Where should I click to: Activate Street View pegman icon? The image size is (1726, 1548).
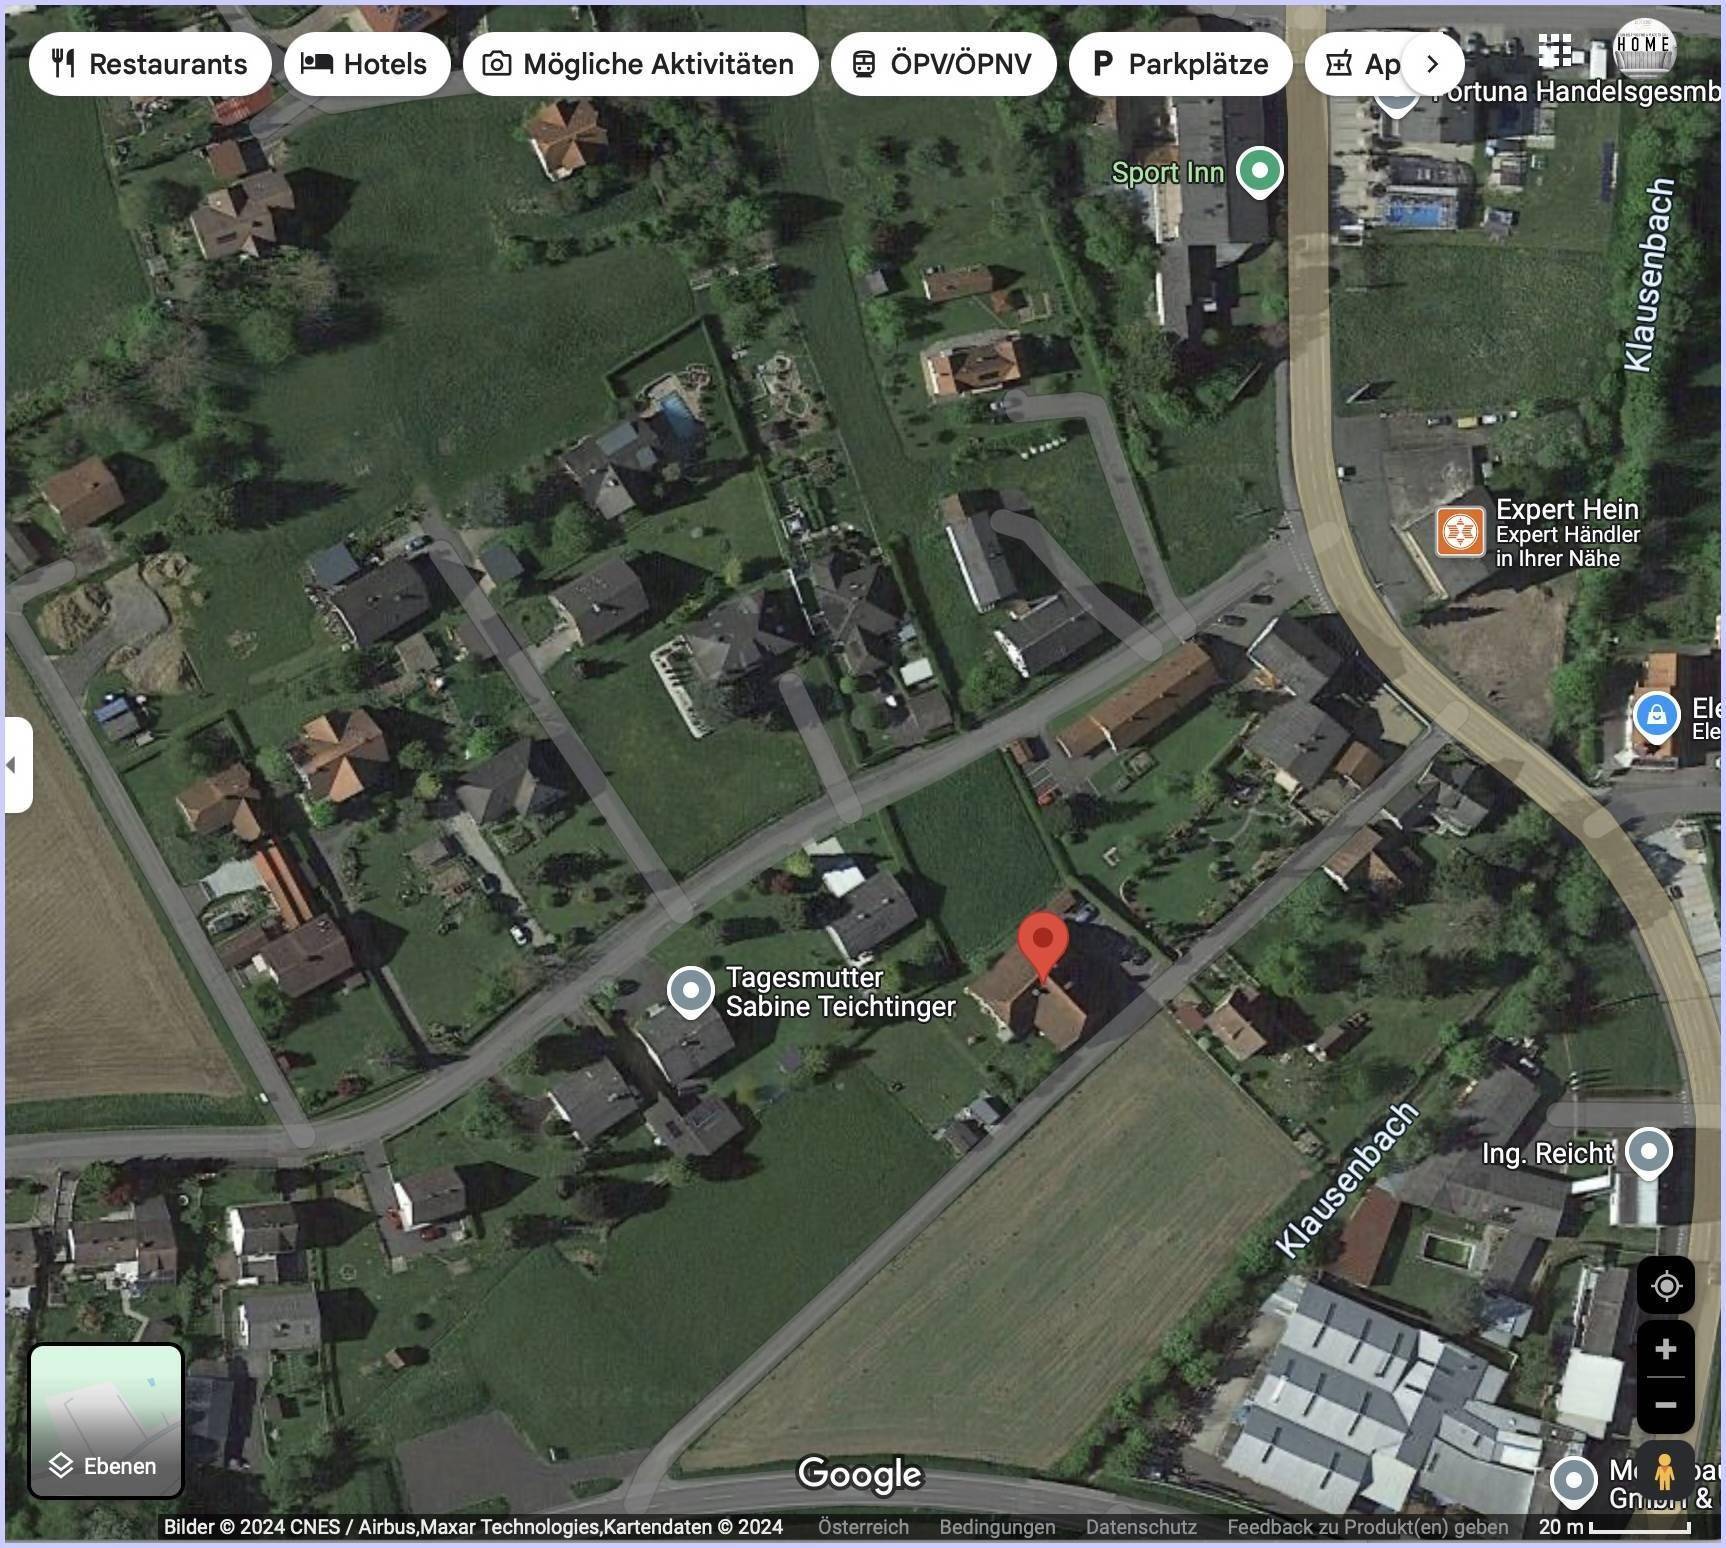(1664, 1472)
